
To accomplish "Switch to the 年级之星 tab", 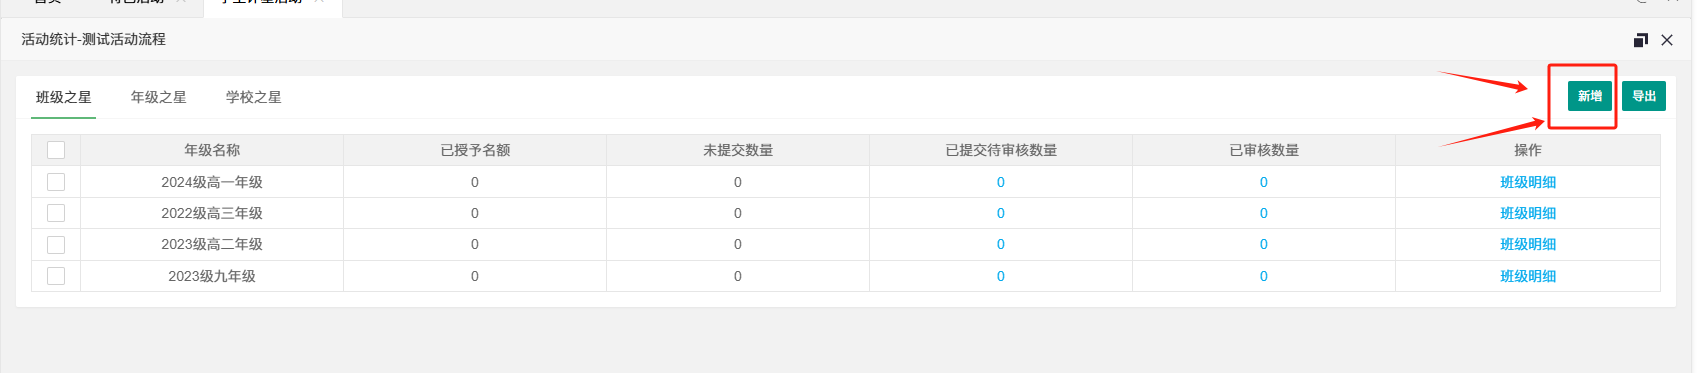I will tap(159, 97).
